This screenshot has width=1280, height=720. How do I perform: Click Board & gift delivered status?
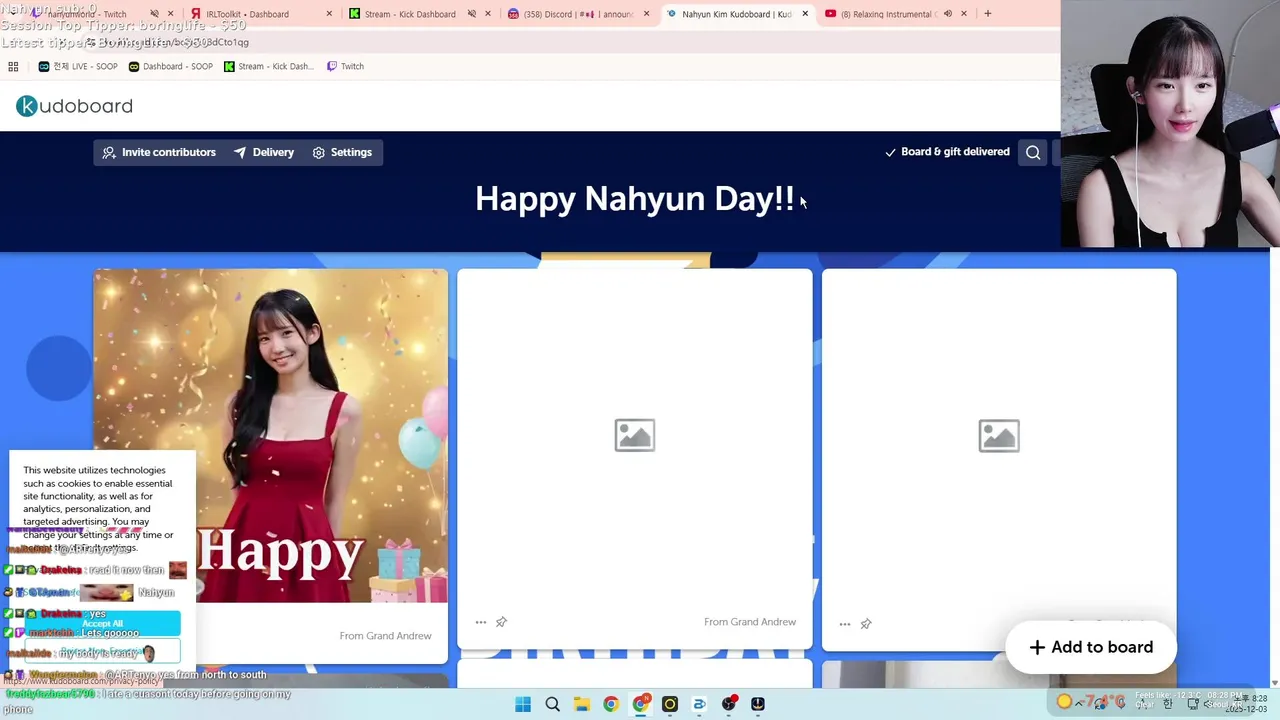[x=947, y=152]
